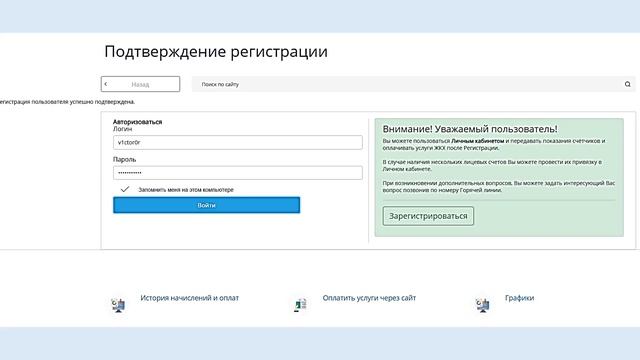Viewport: 640px width, 360px height.
Task: Click the blue Войти button
Action: pos(207,205)
